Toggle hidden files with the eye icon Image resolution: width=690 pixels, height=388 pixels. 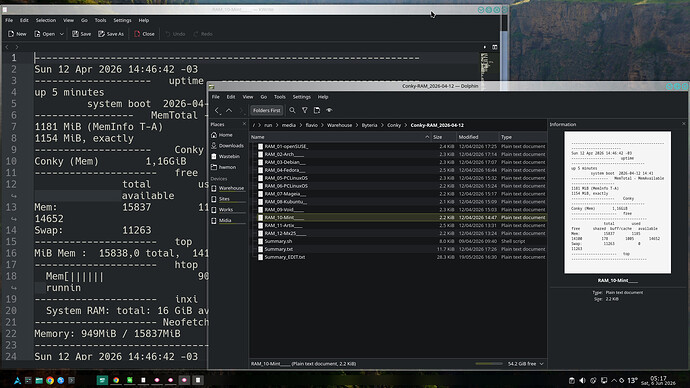(x=329, y=110)
